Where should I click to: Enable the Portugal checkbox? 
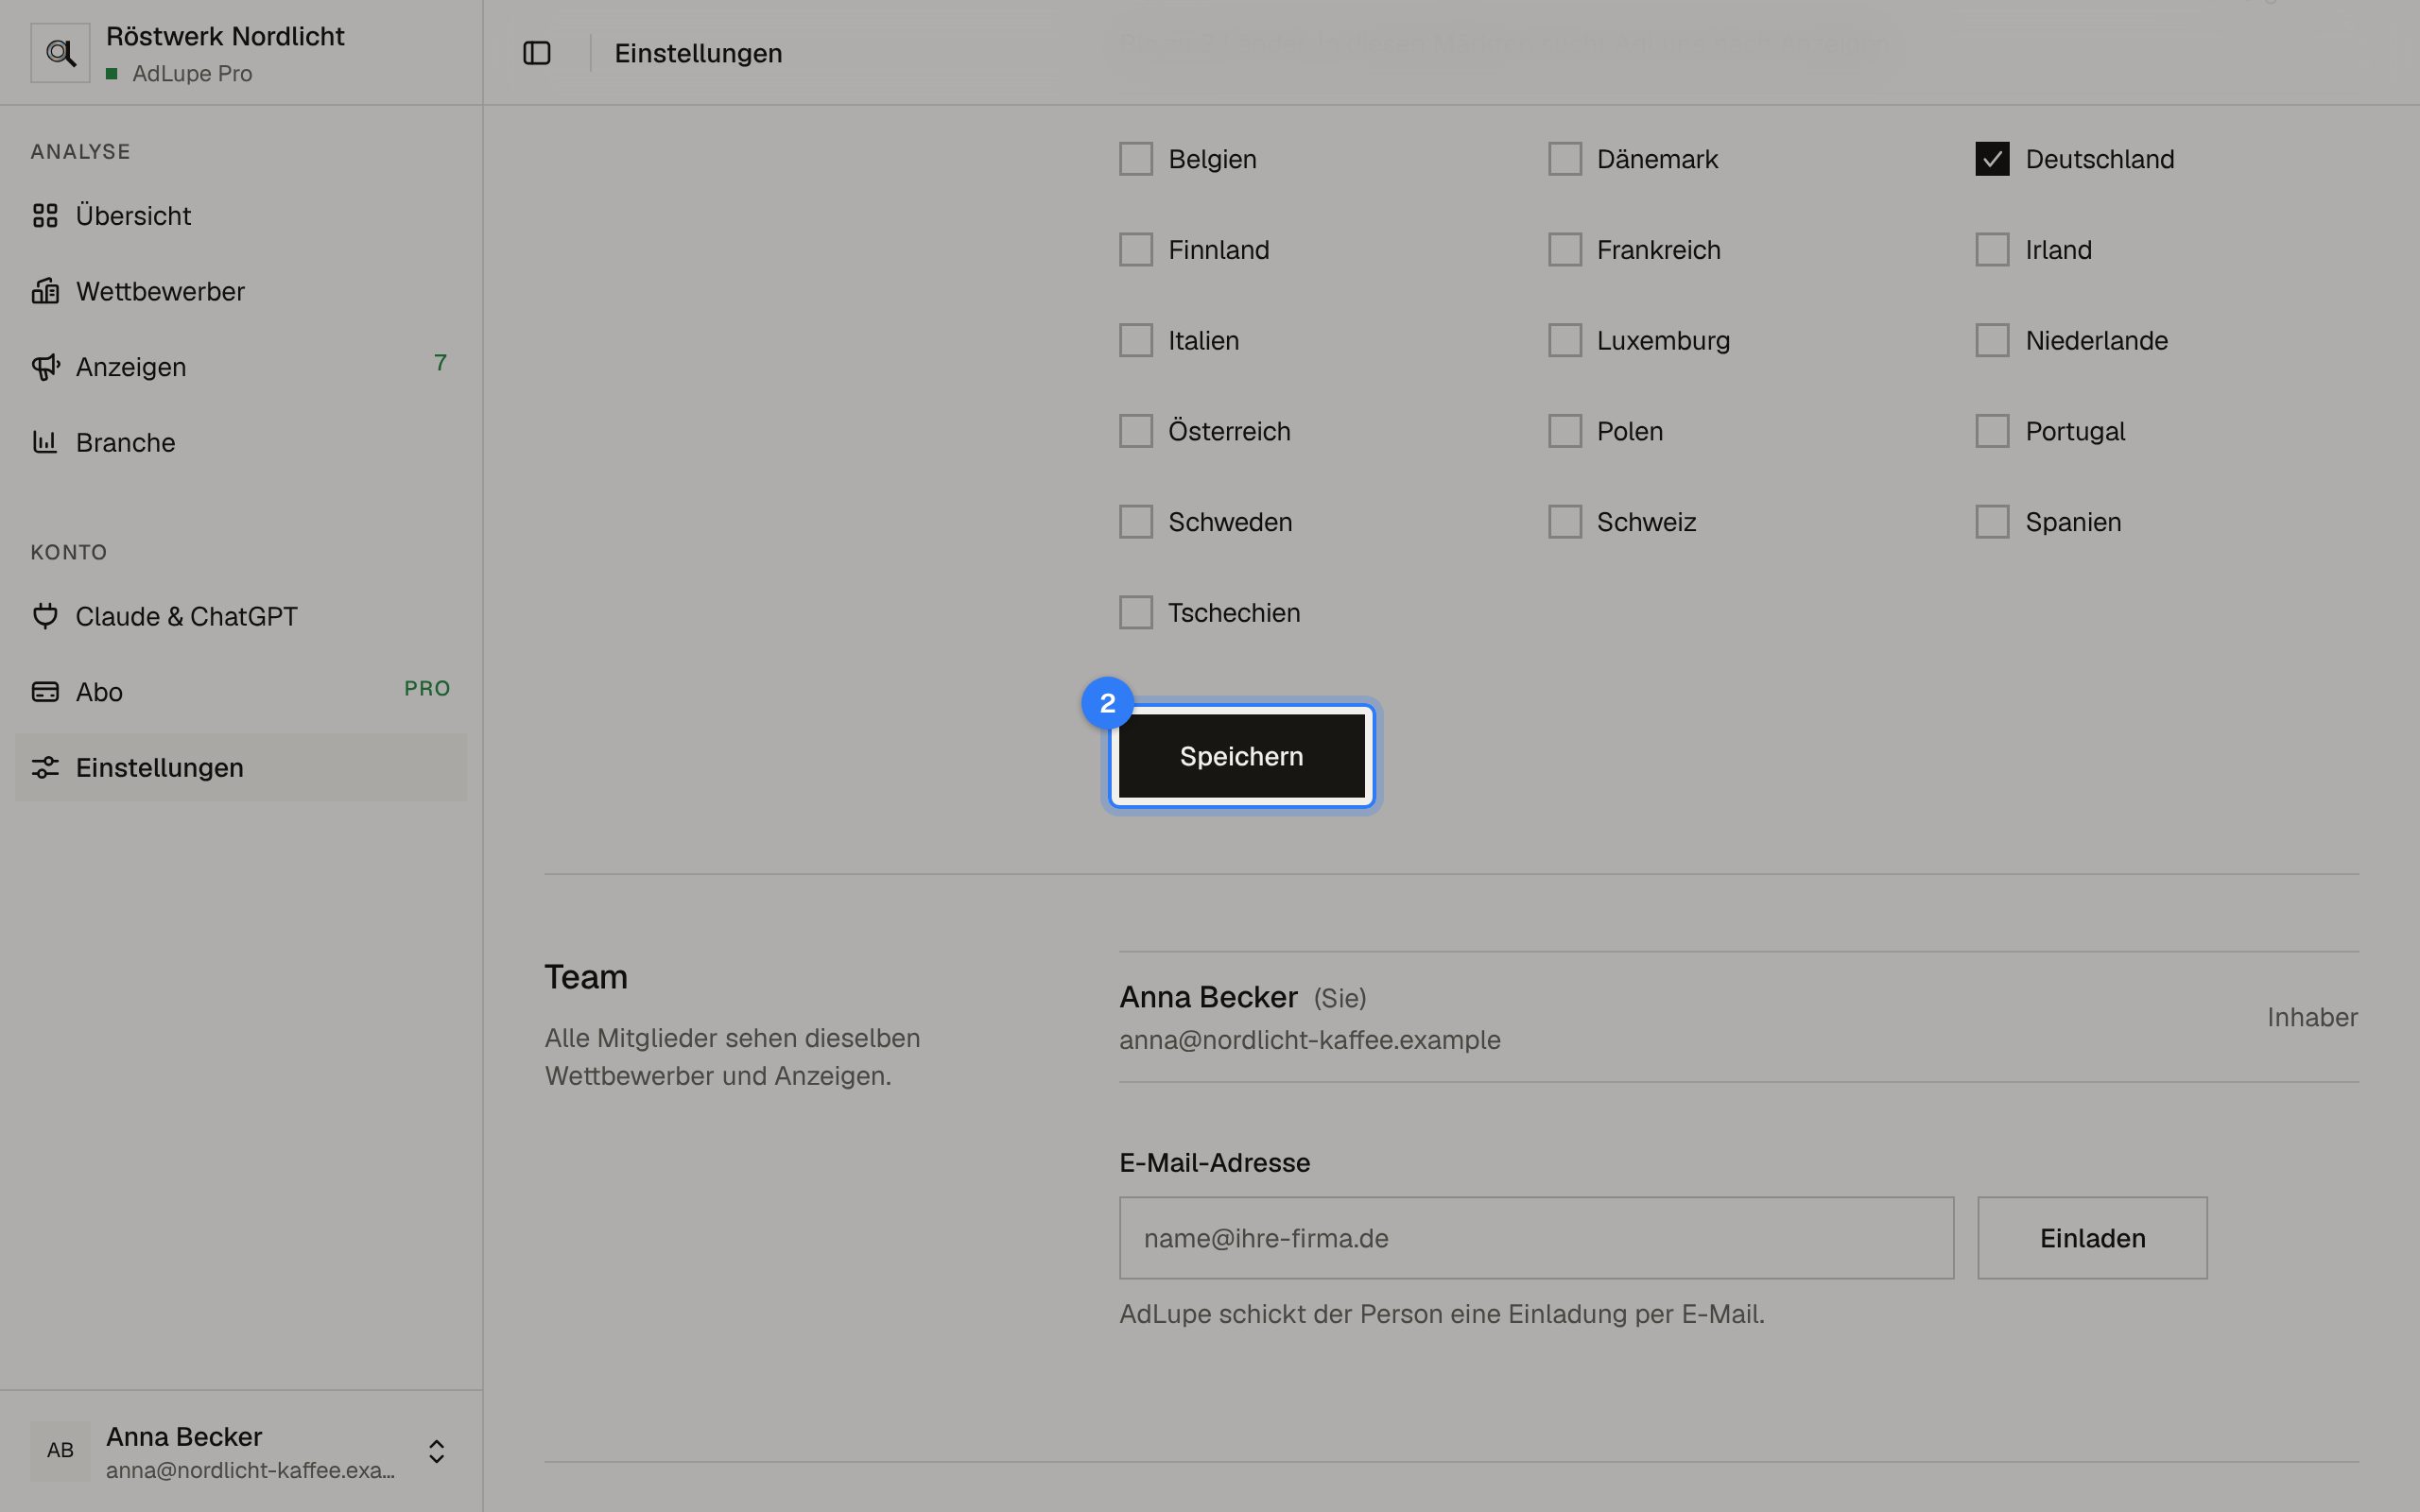[1992, 431]
